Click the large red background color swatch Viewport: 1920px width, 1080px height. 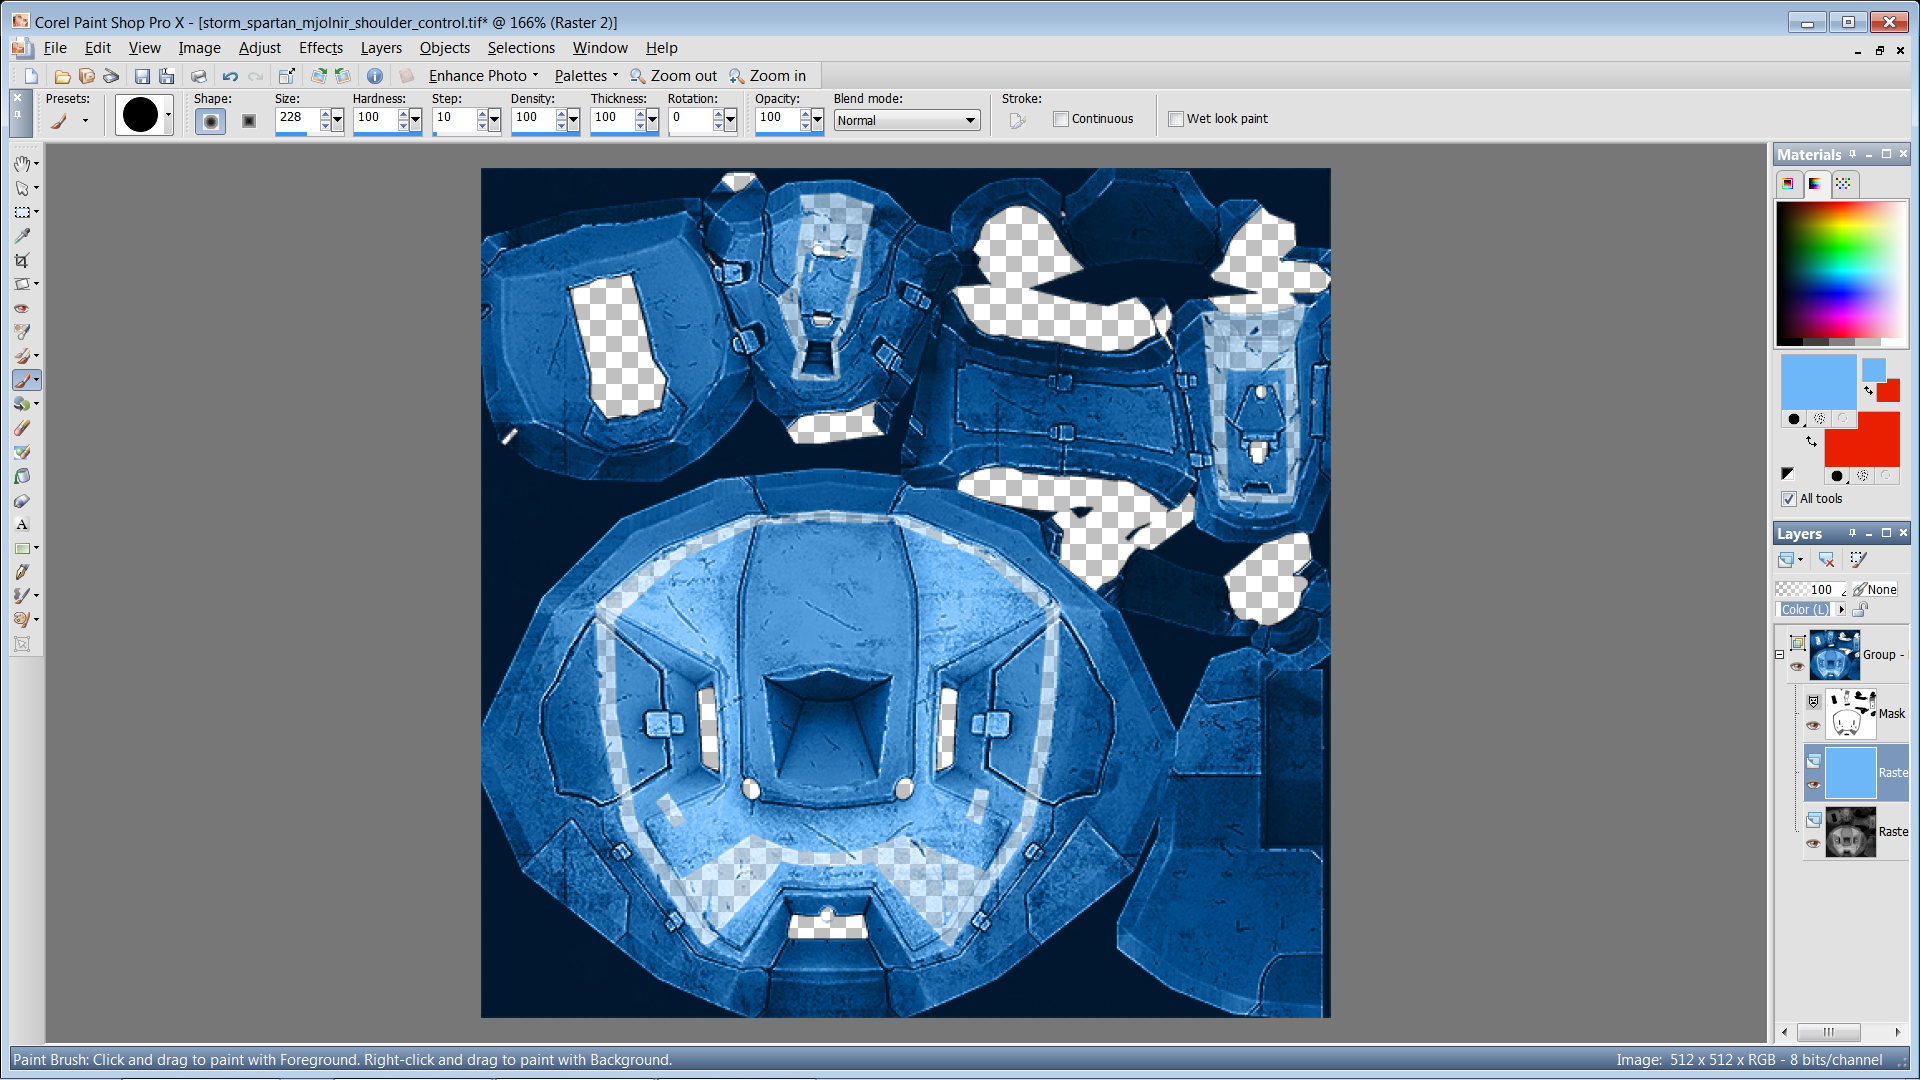[1861, 439]
